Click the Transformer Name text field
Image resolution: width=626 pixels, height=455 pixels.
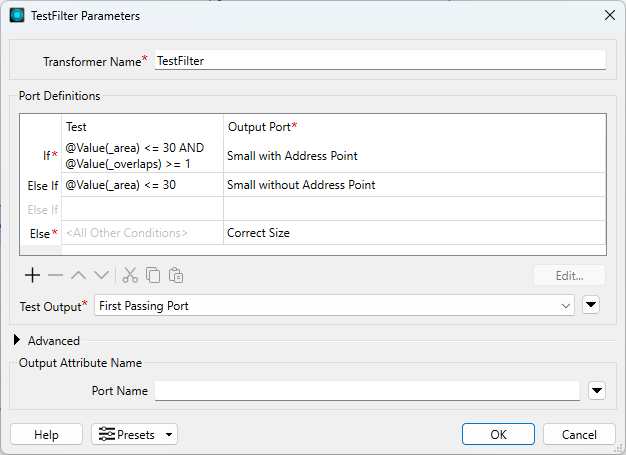[380, 60]
